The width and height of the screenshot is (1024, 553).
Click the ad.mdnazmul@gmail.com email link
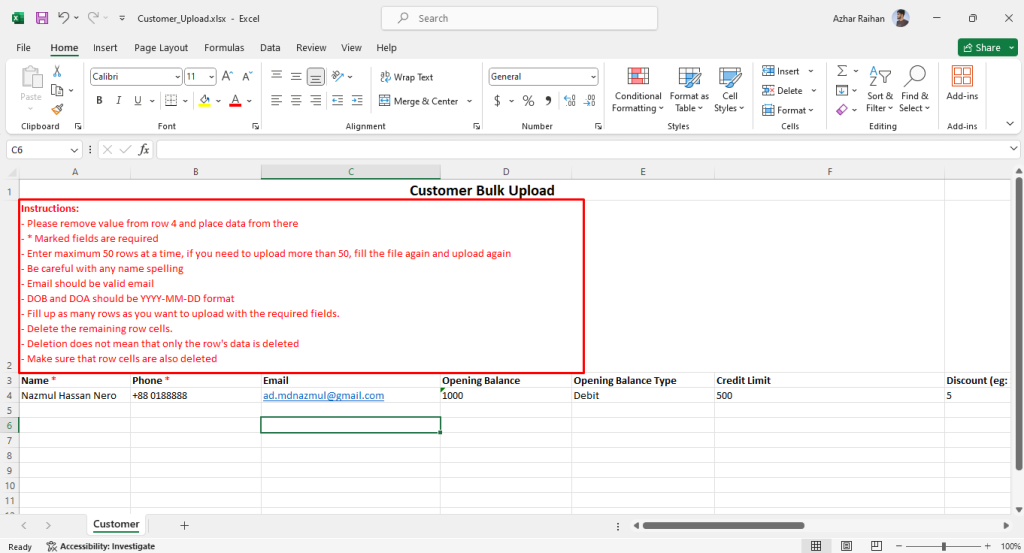click(323, 396)
